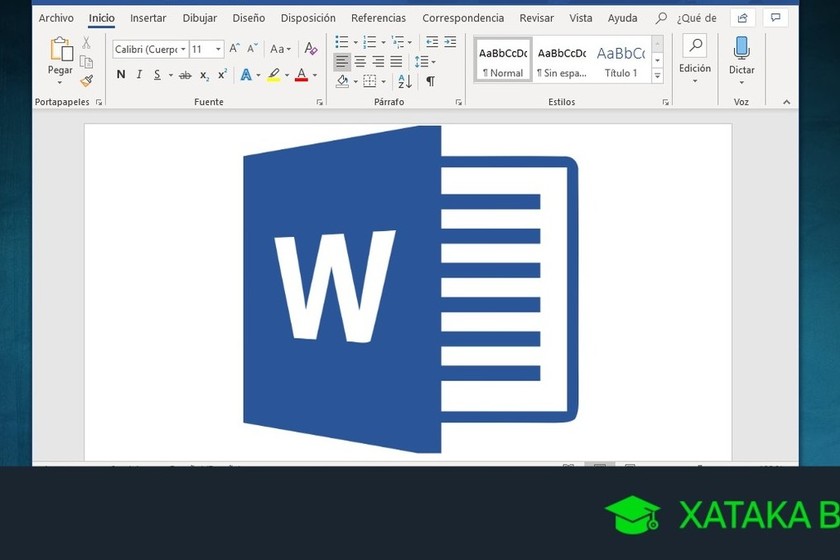
Task: Select the Format Painter brush
Action: tap(86, 81)
